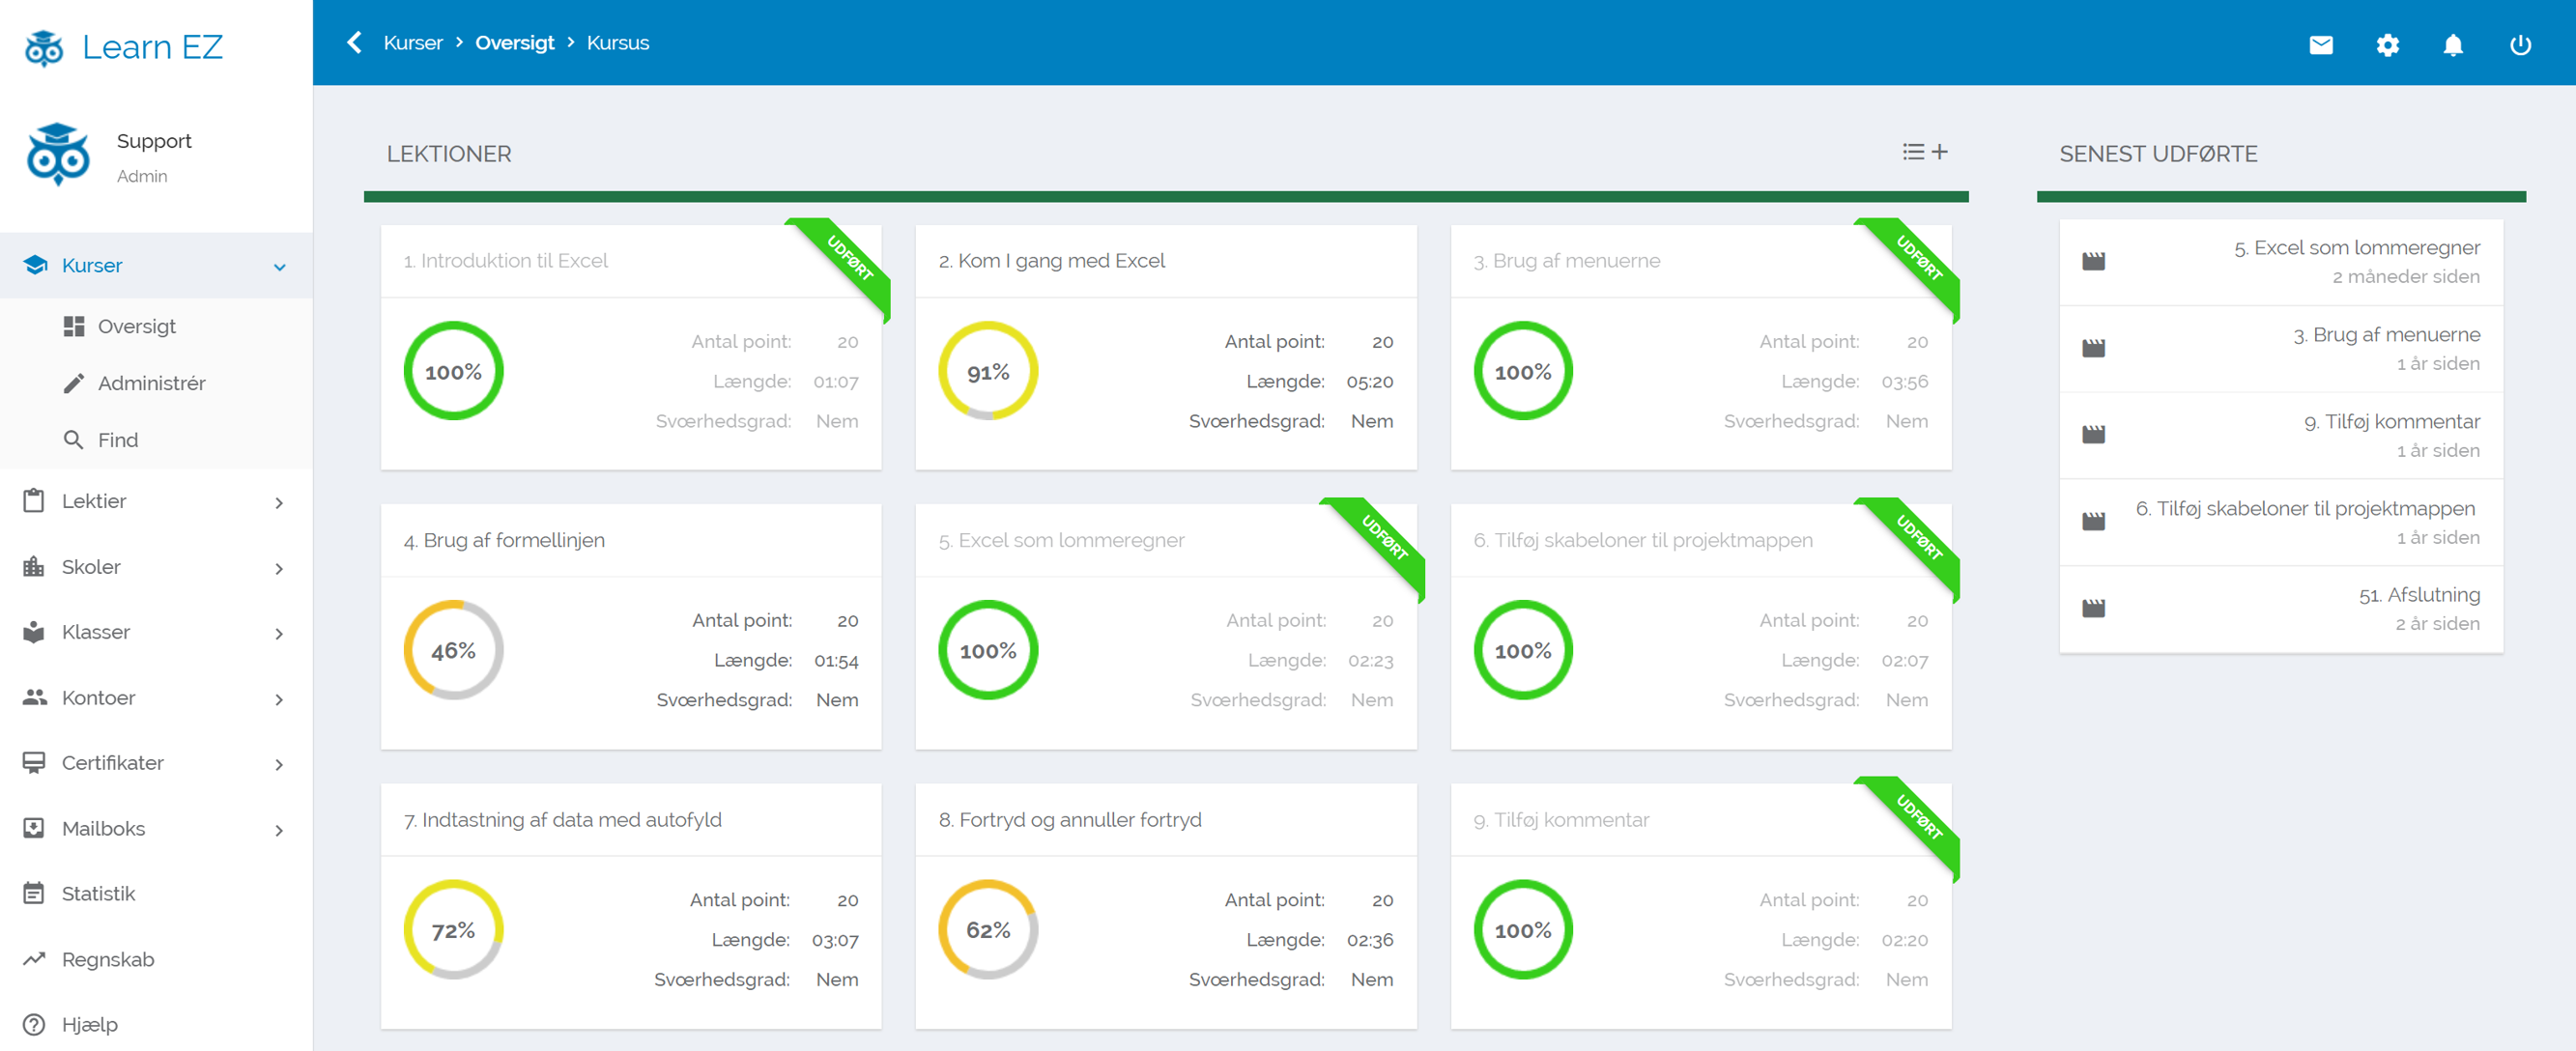Expand the Mailboks sidebar menu
The width and height of the screenshot is (2576, 1051).
click(279, 829)
